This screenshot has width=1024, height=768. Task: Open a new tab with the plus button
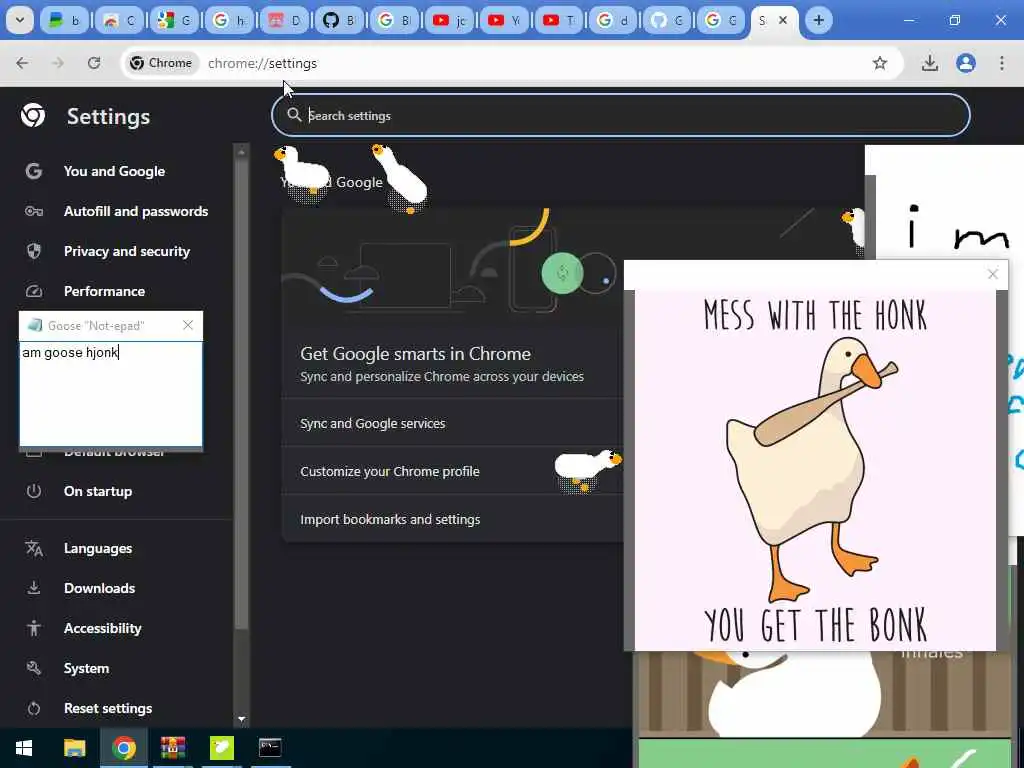tap(818, 20)
